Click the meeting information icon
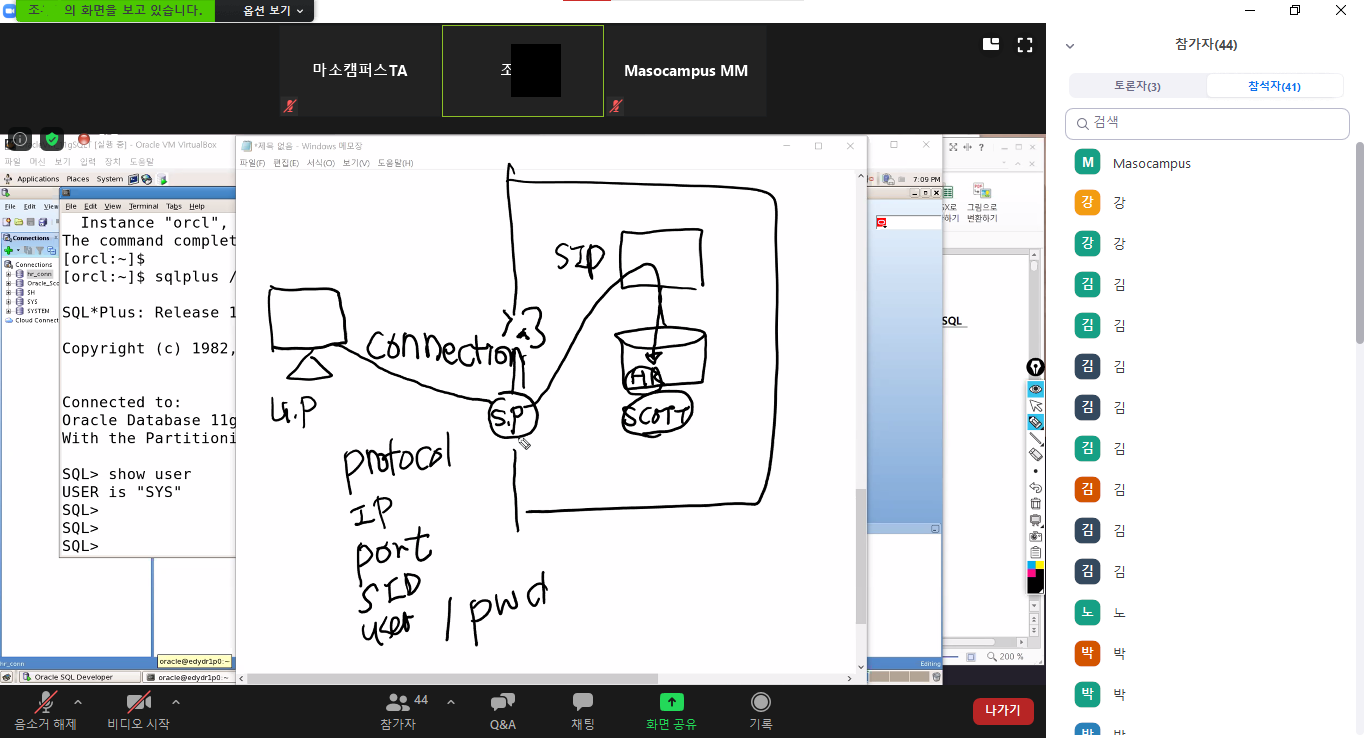 pos(20,139)
